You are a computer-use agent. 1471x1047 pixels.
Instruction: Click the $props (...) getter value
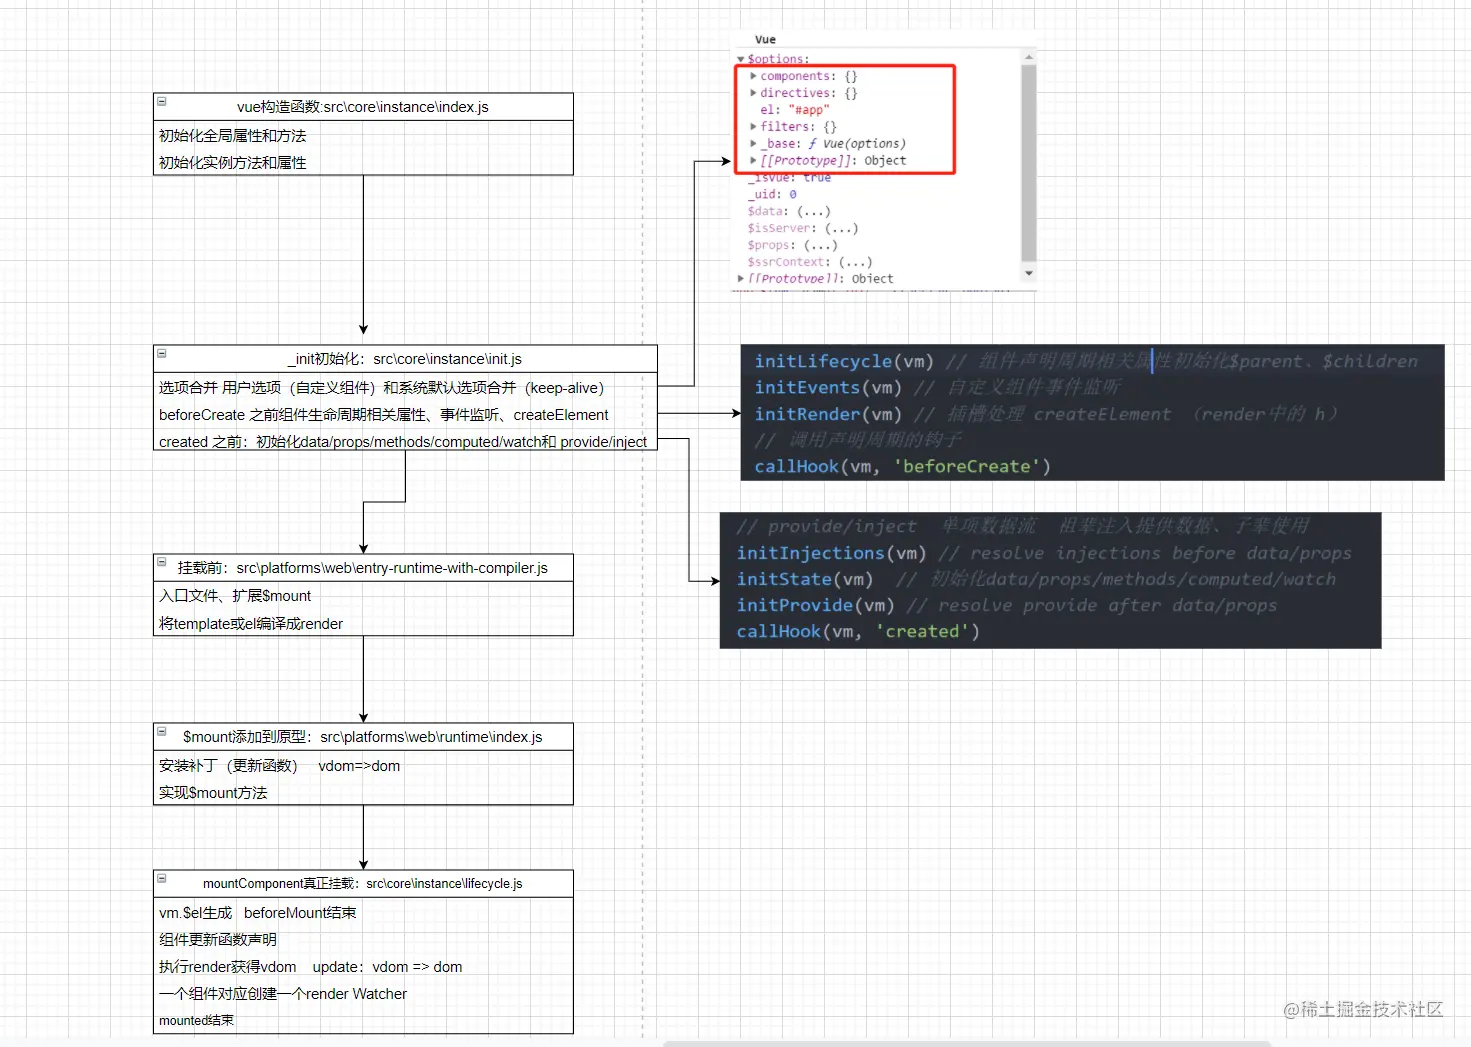[820, 245]
